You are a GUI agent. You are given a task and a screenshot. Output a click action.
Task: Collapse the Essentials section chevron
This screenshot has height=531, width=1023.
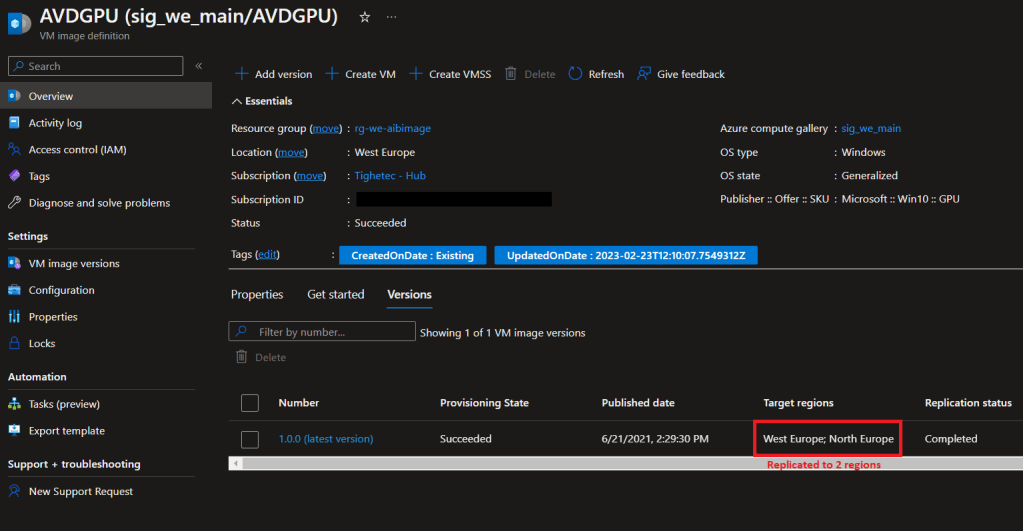236,101
